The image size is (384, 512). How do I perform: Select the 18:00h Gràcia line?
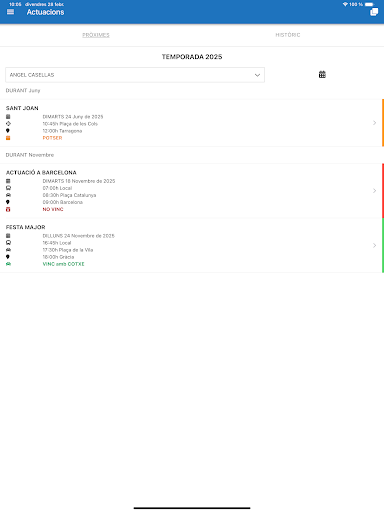pyautogui.click(x=58, y=257)
